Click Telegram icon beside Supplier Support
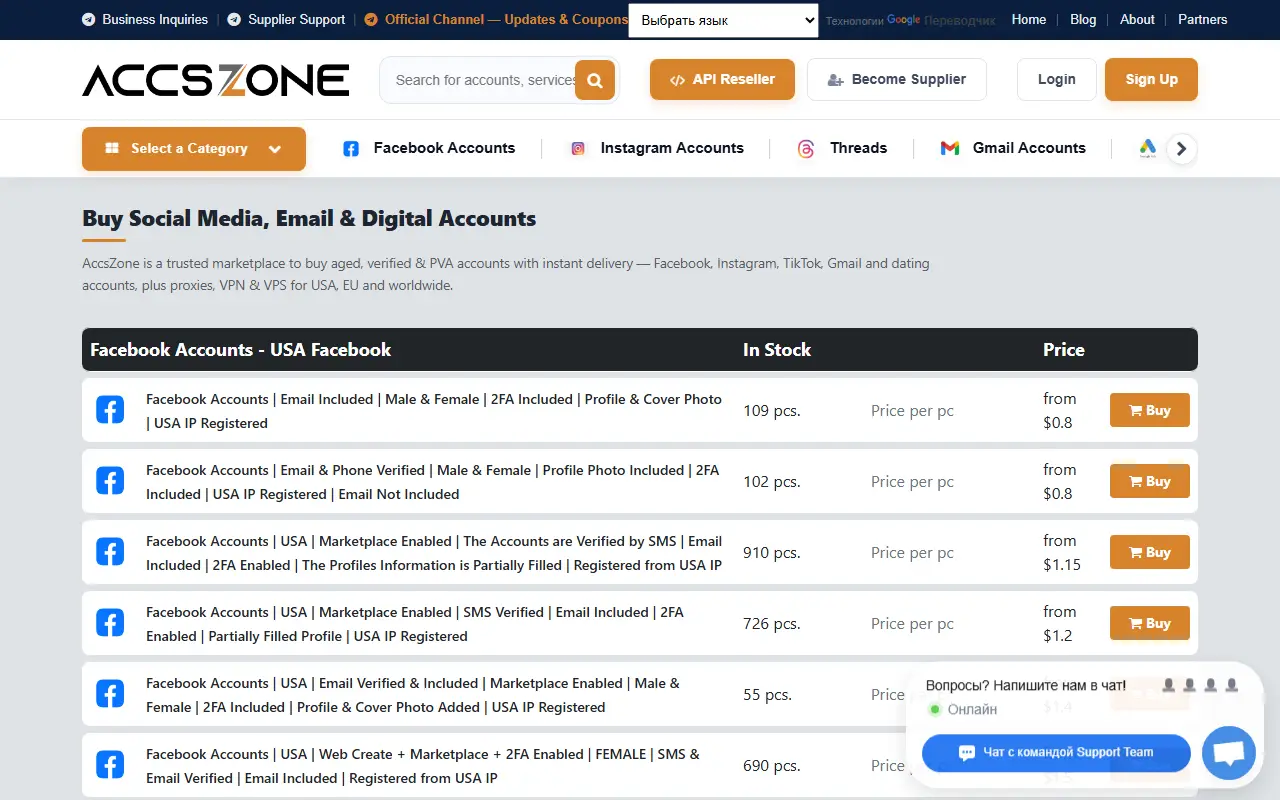Viewport: 1280px width, 800px height. [x=234, y=19]
